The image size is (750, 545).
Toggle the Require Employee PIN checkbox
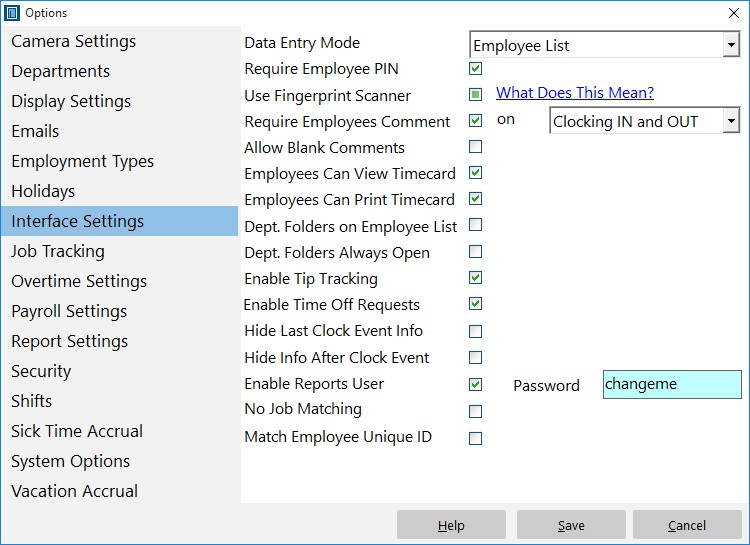click(x=475, y=69)
